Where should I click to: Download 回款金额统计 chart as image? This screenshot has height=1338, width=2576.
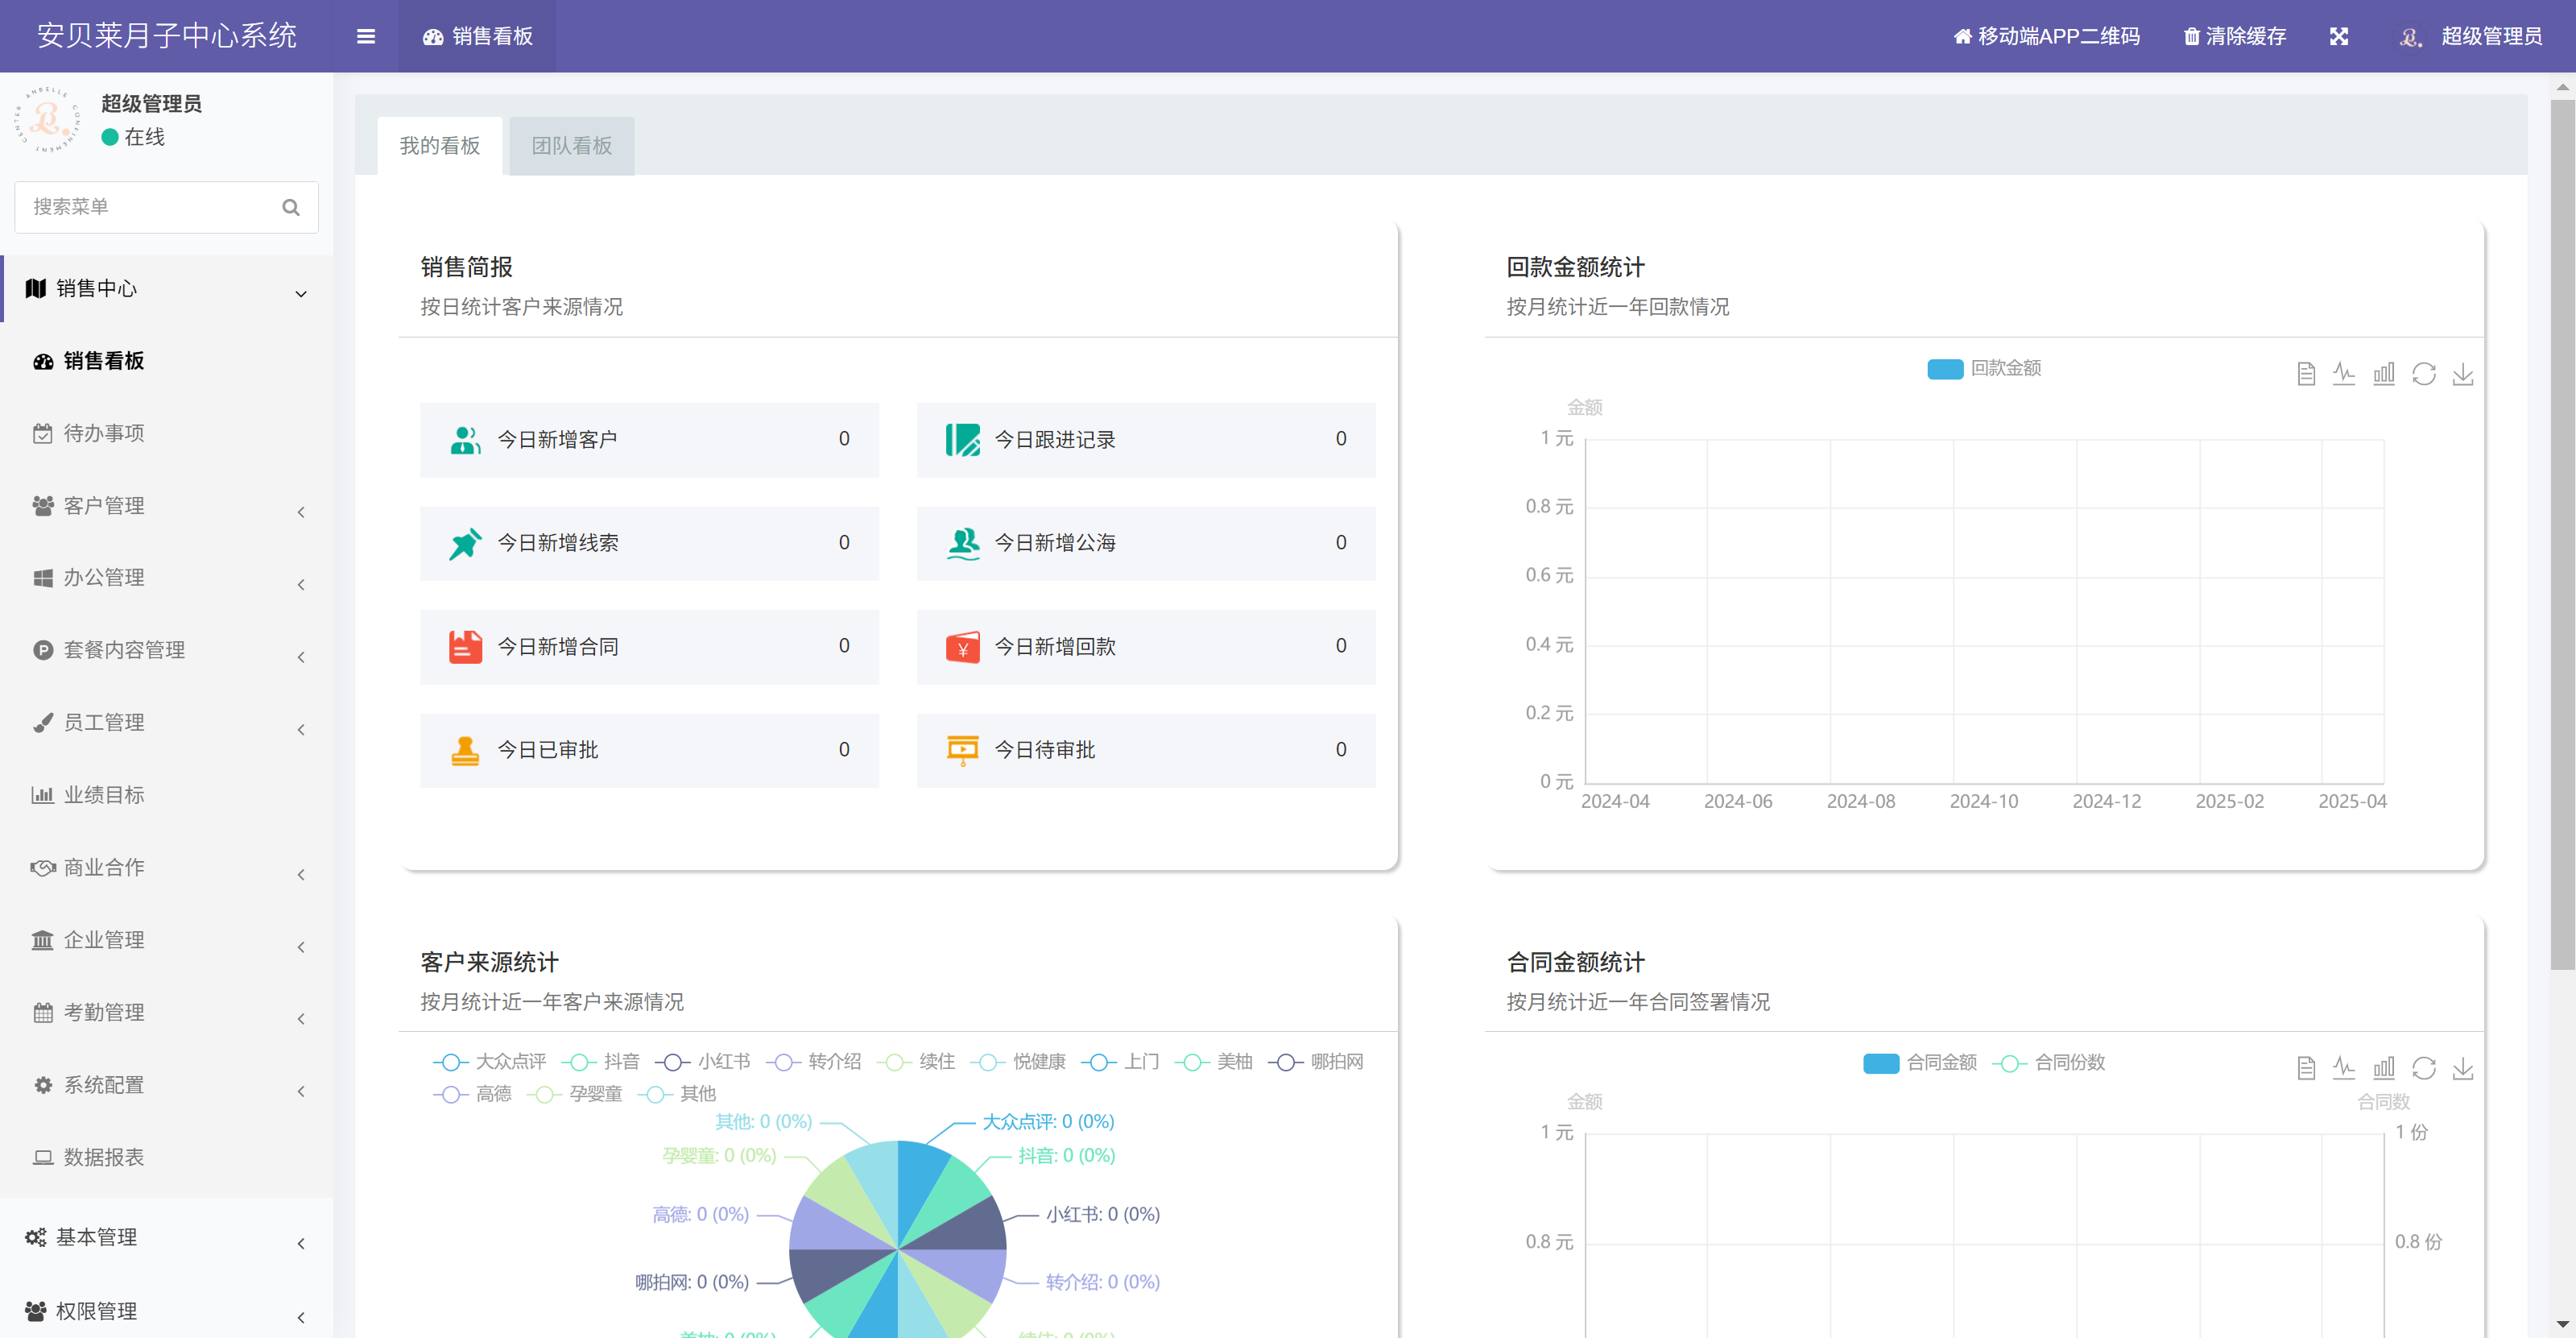pyautogui.click(x=2463, y=374)
